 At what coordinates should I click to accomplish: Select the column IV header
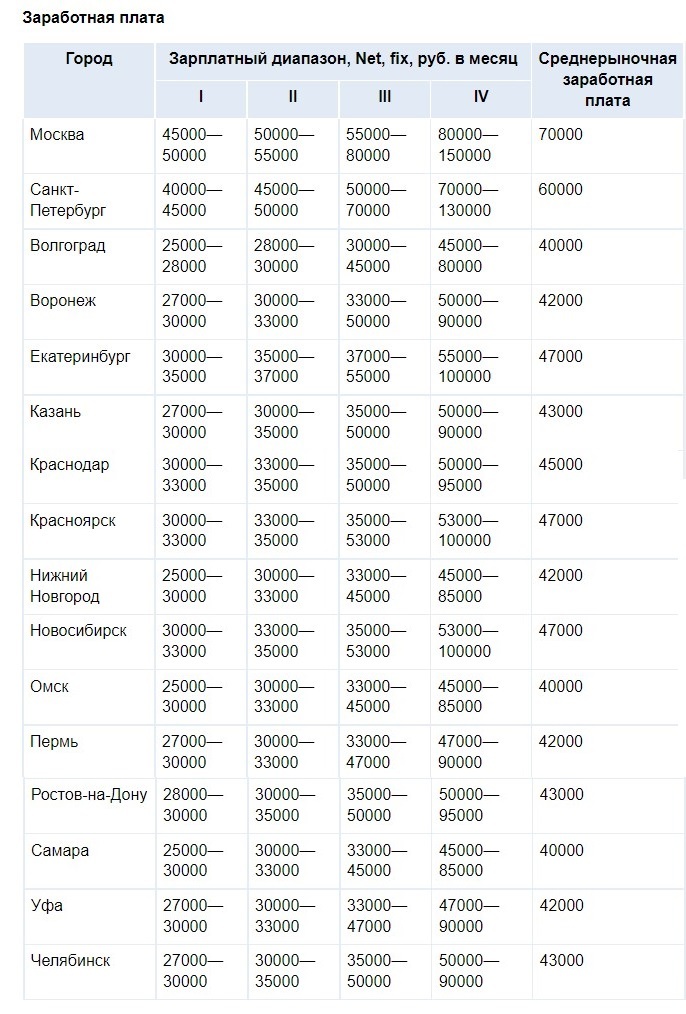(480, 96)
